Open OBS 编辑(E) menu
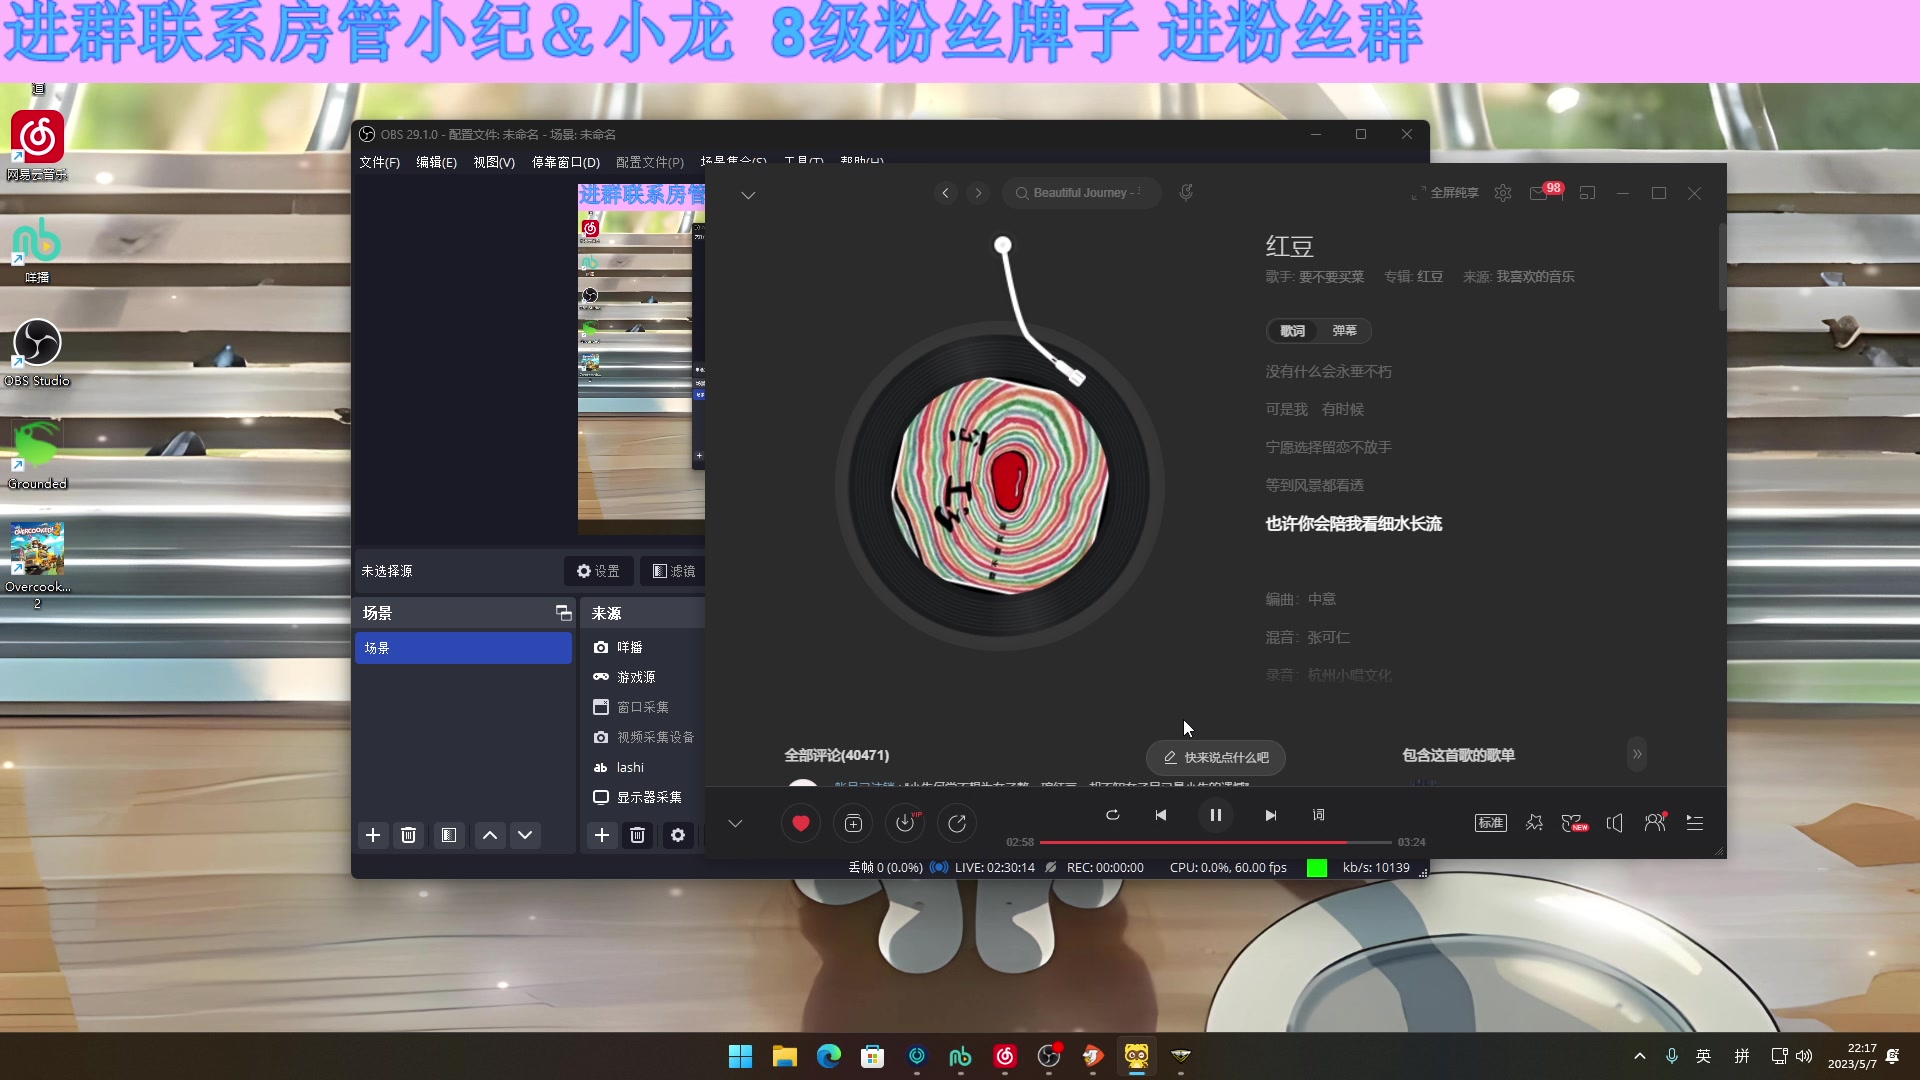 (x=436, y=162)
